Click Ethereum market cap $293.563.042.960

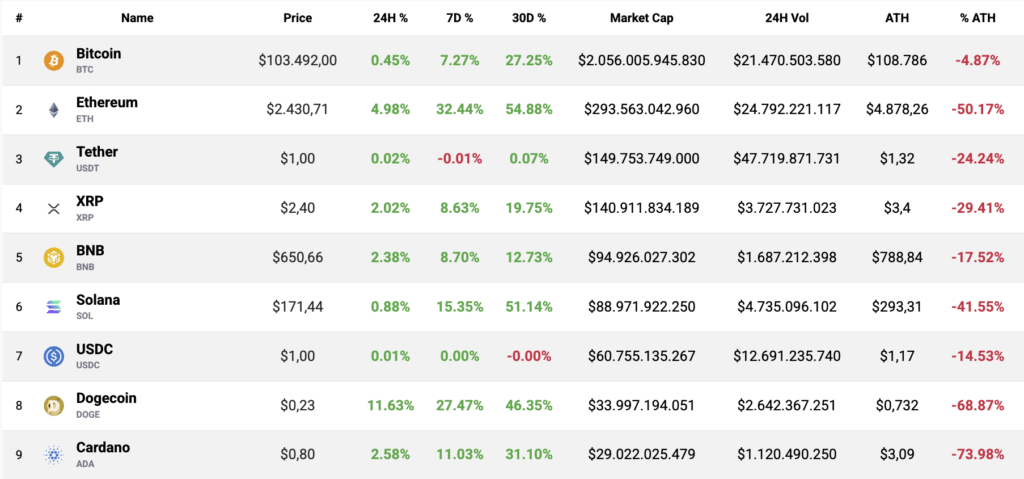click(x=641, y=110)
